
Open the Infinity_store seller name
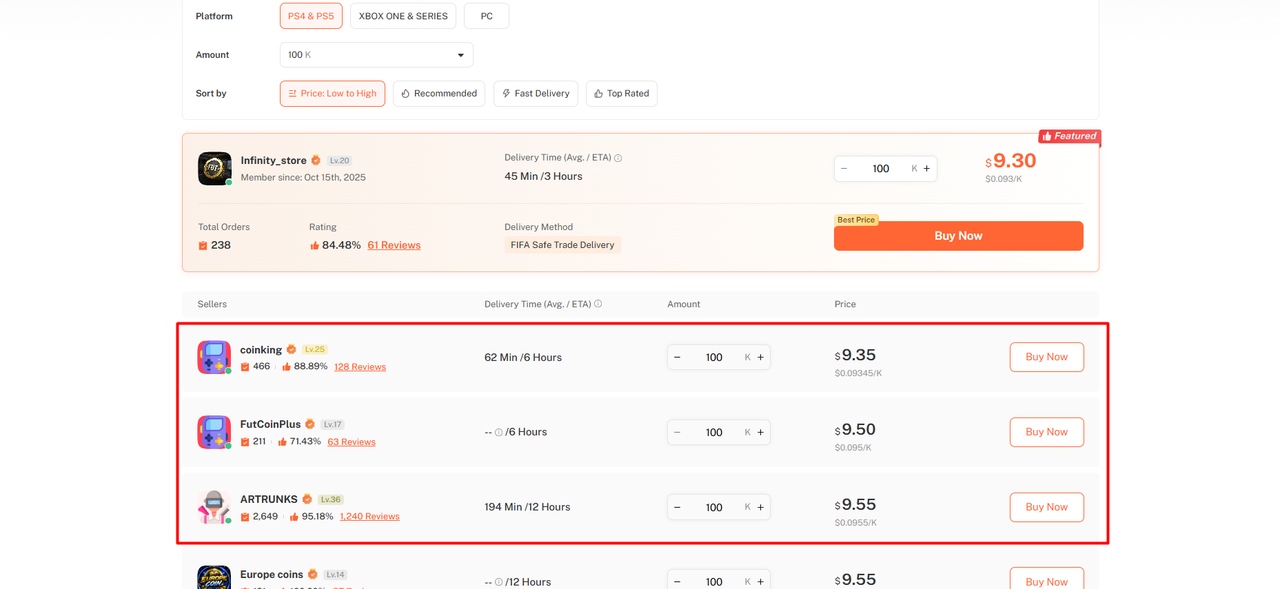(273, 160)
